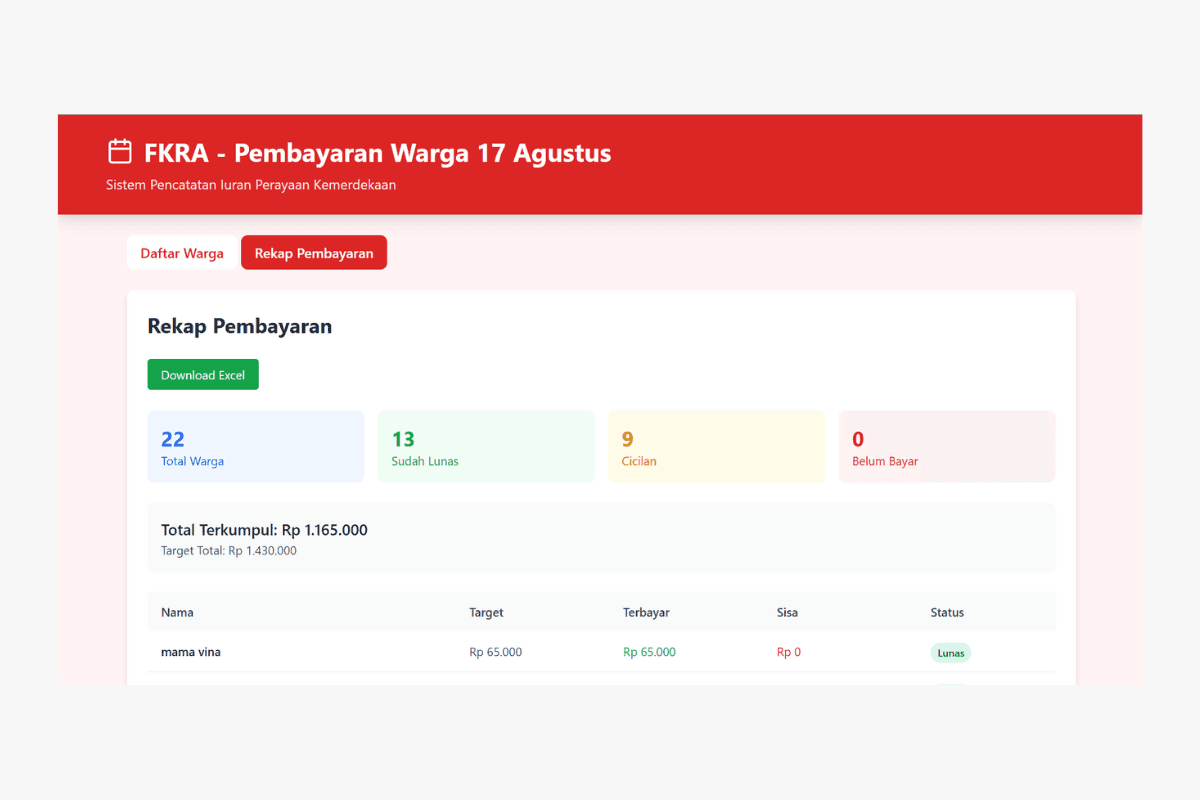Click the Target Total Rp 1.430.000 line

(229, 551)
